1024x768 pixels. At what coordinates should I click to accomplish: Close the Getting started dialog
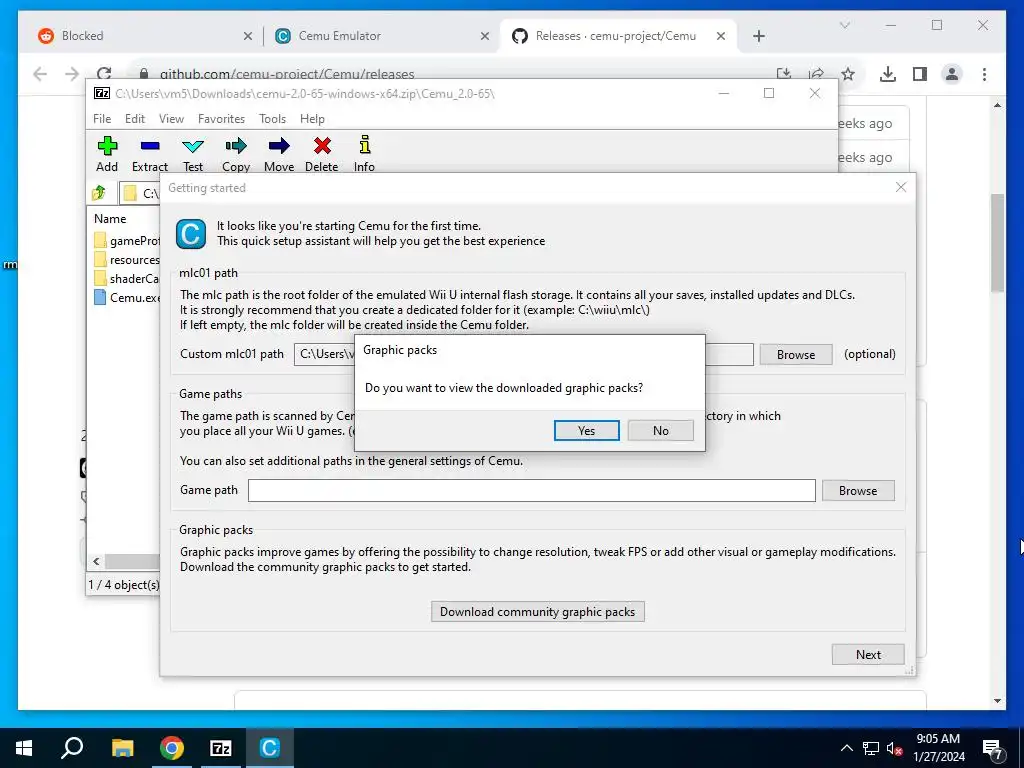point(901,187)
